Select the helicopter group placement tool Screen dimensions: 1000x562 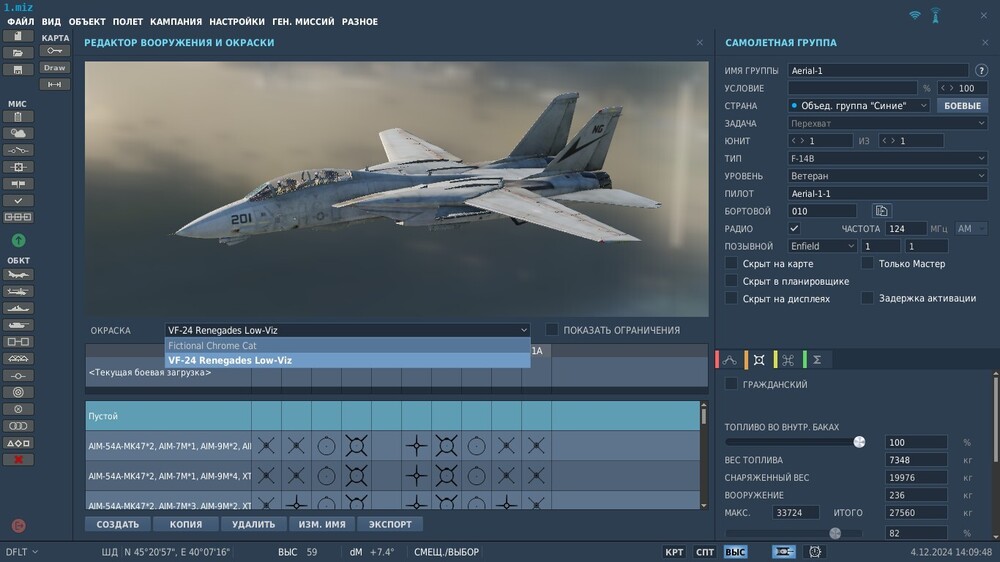click(18, 292)
